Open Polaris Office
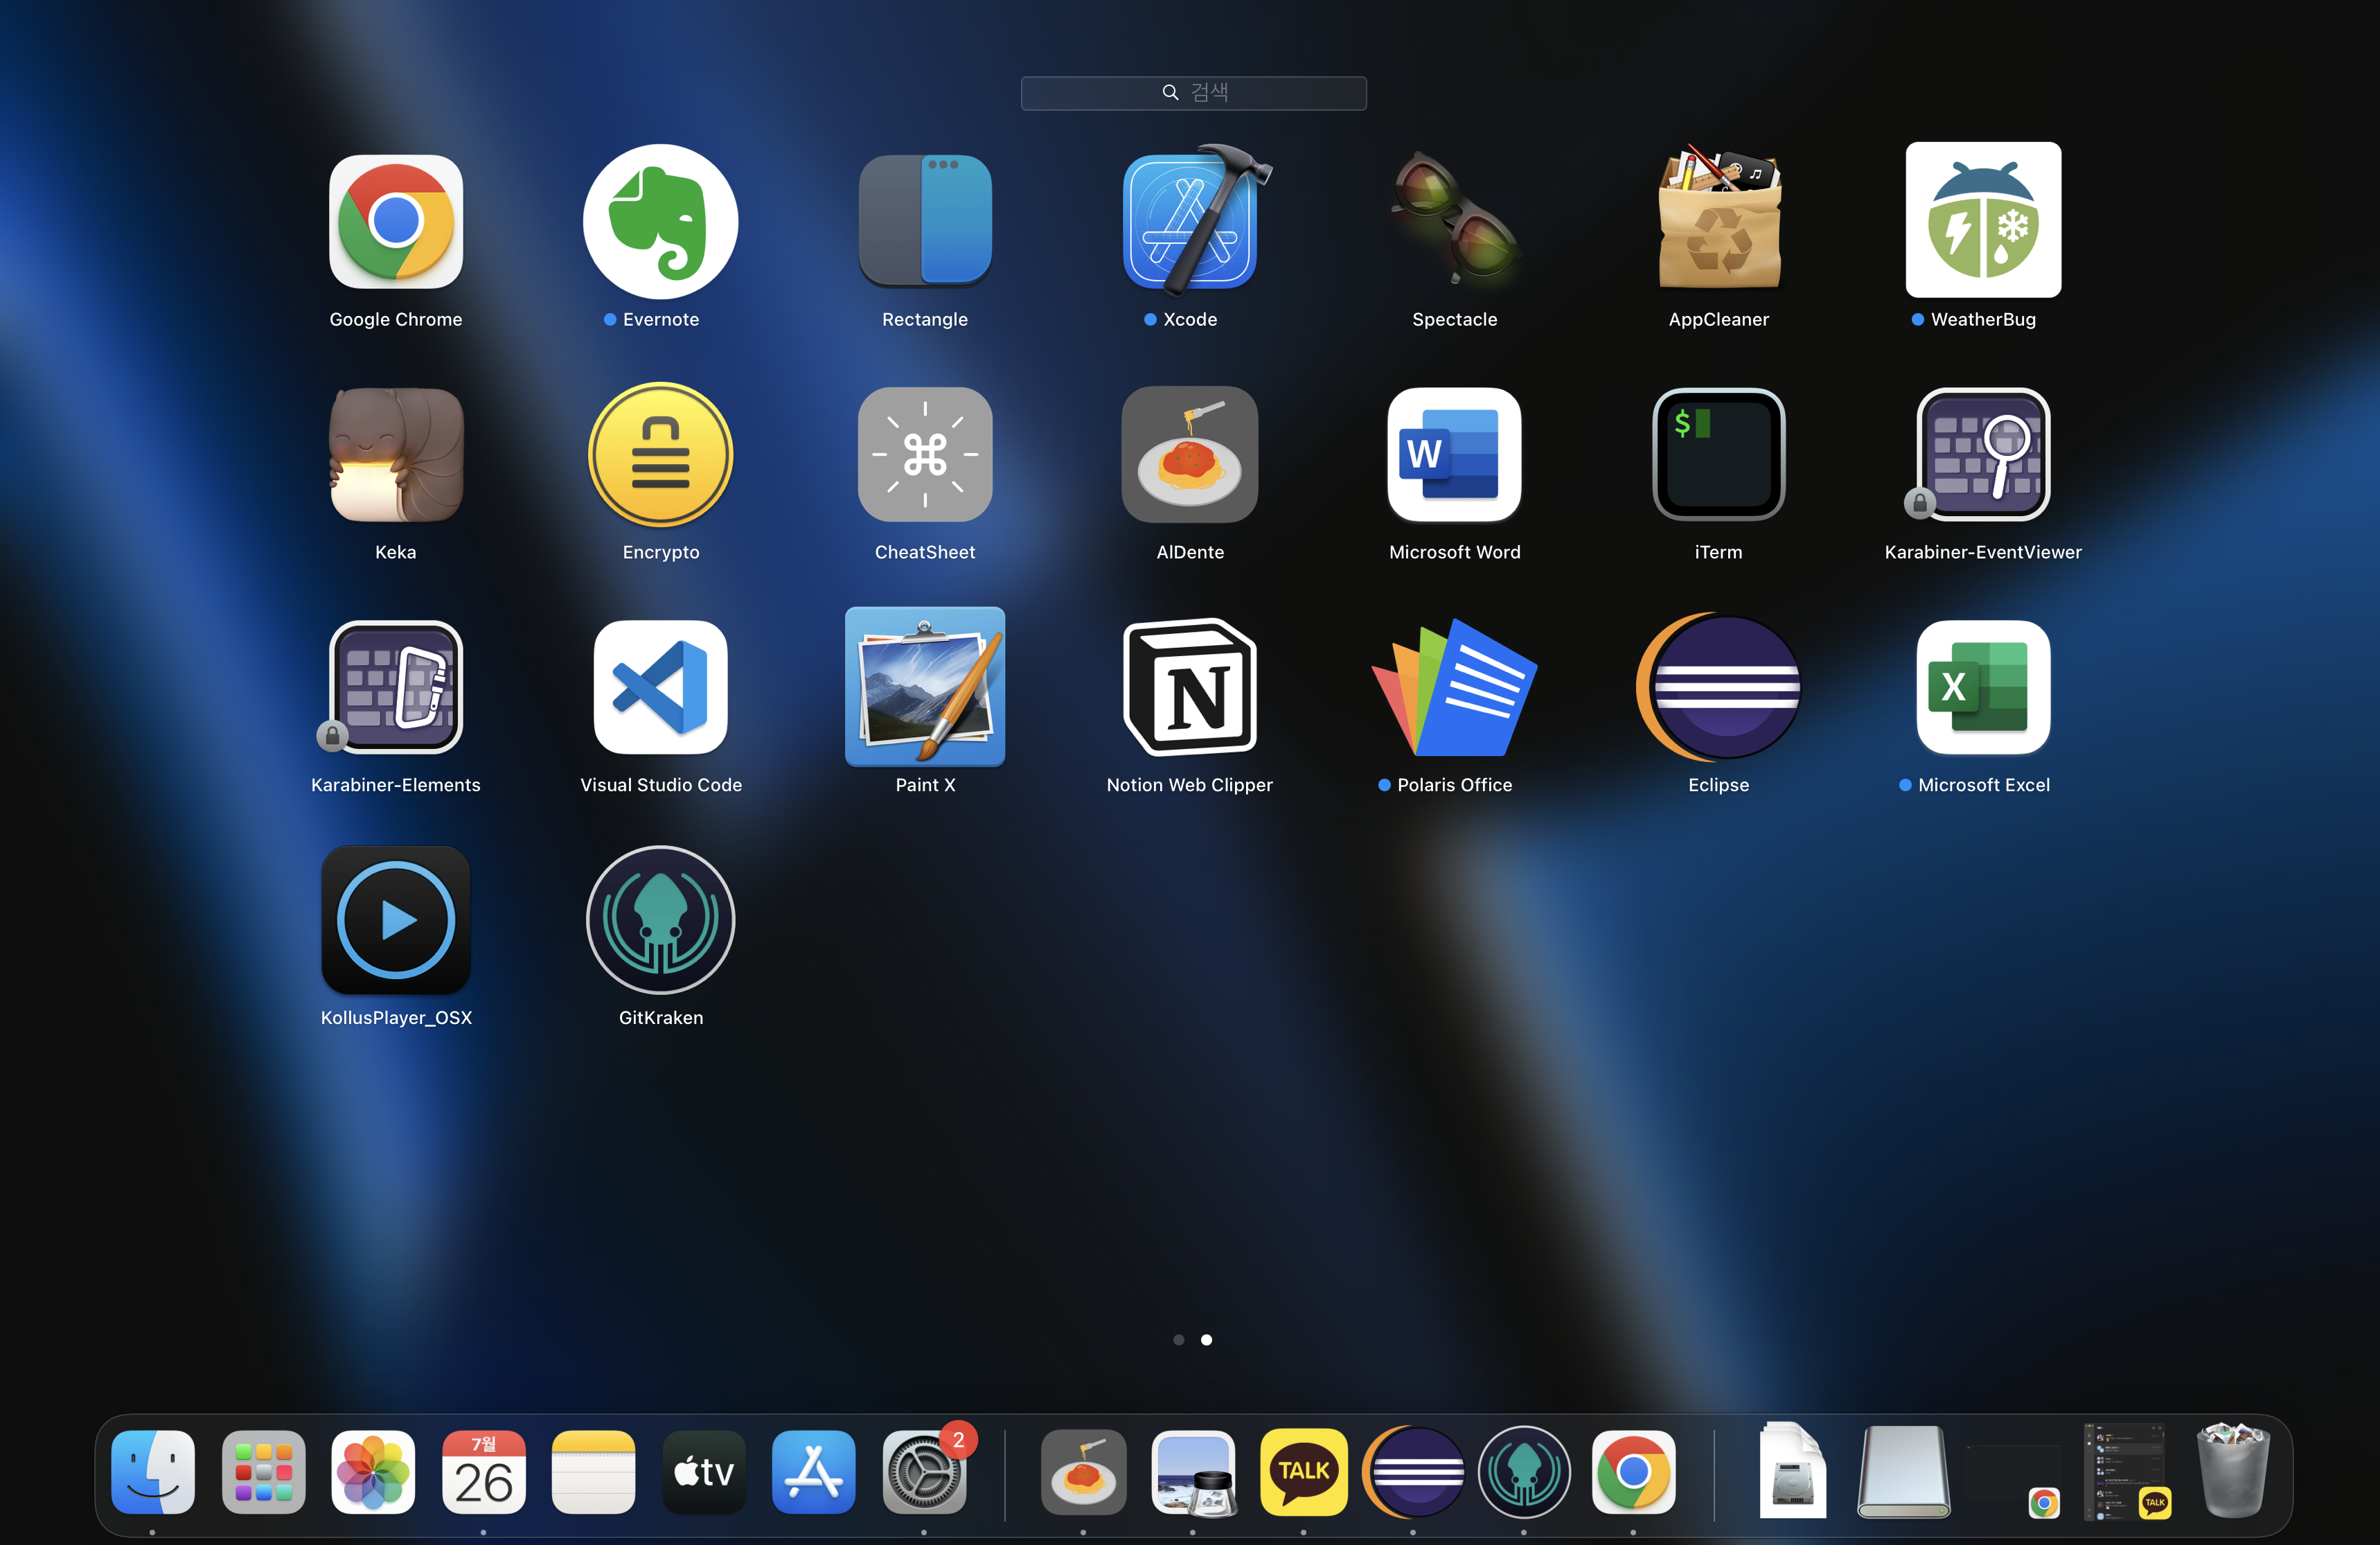 [x=1454, y=688]
